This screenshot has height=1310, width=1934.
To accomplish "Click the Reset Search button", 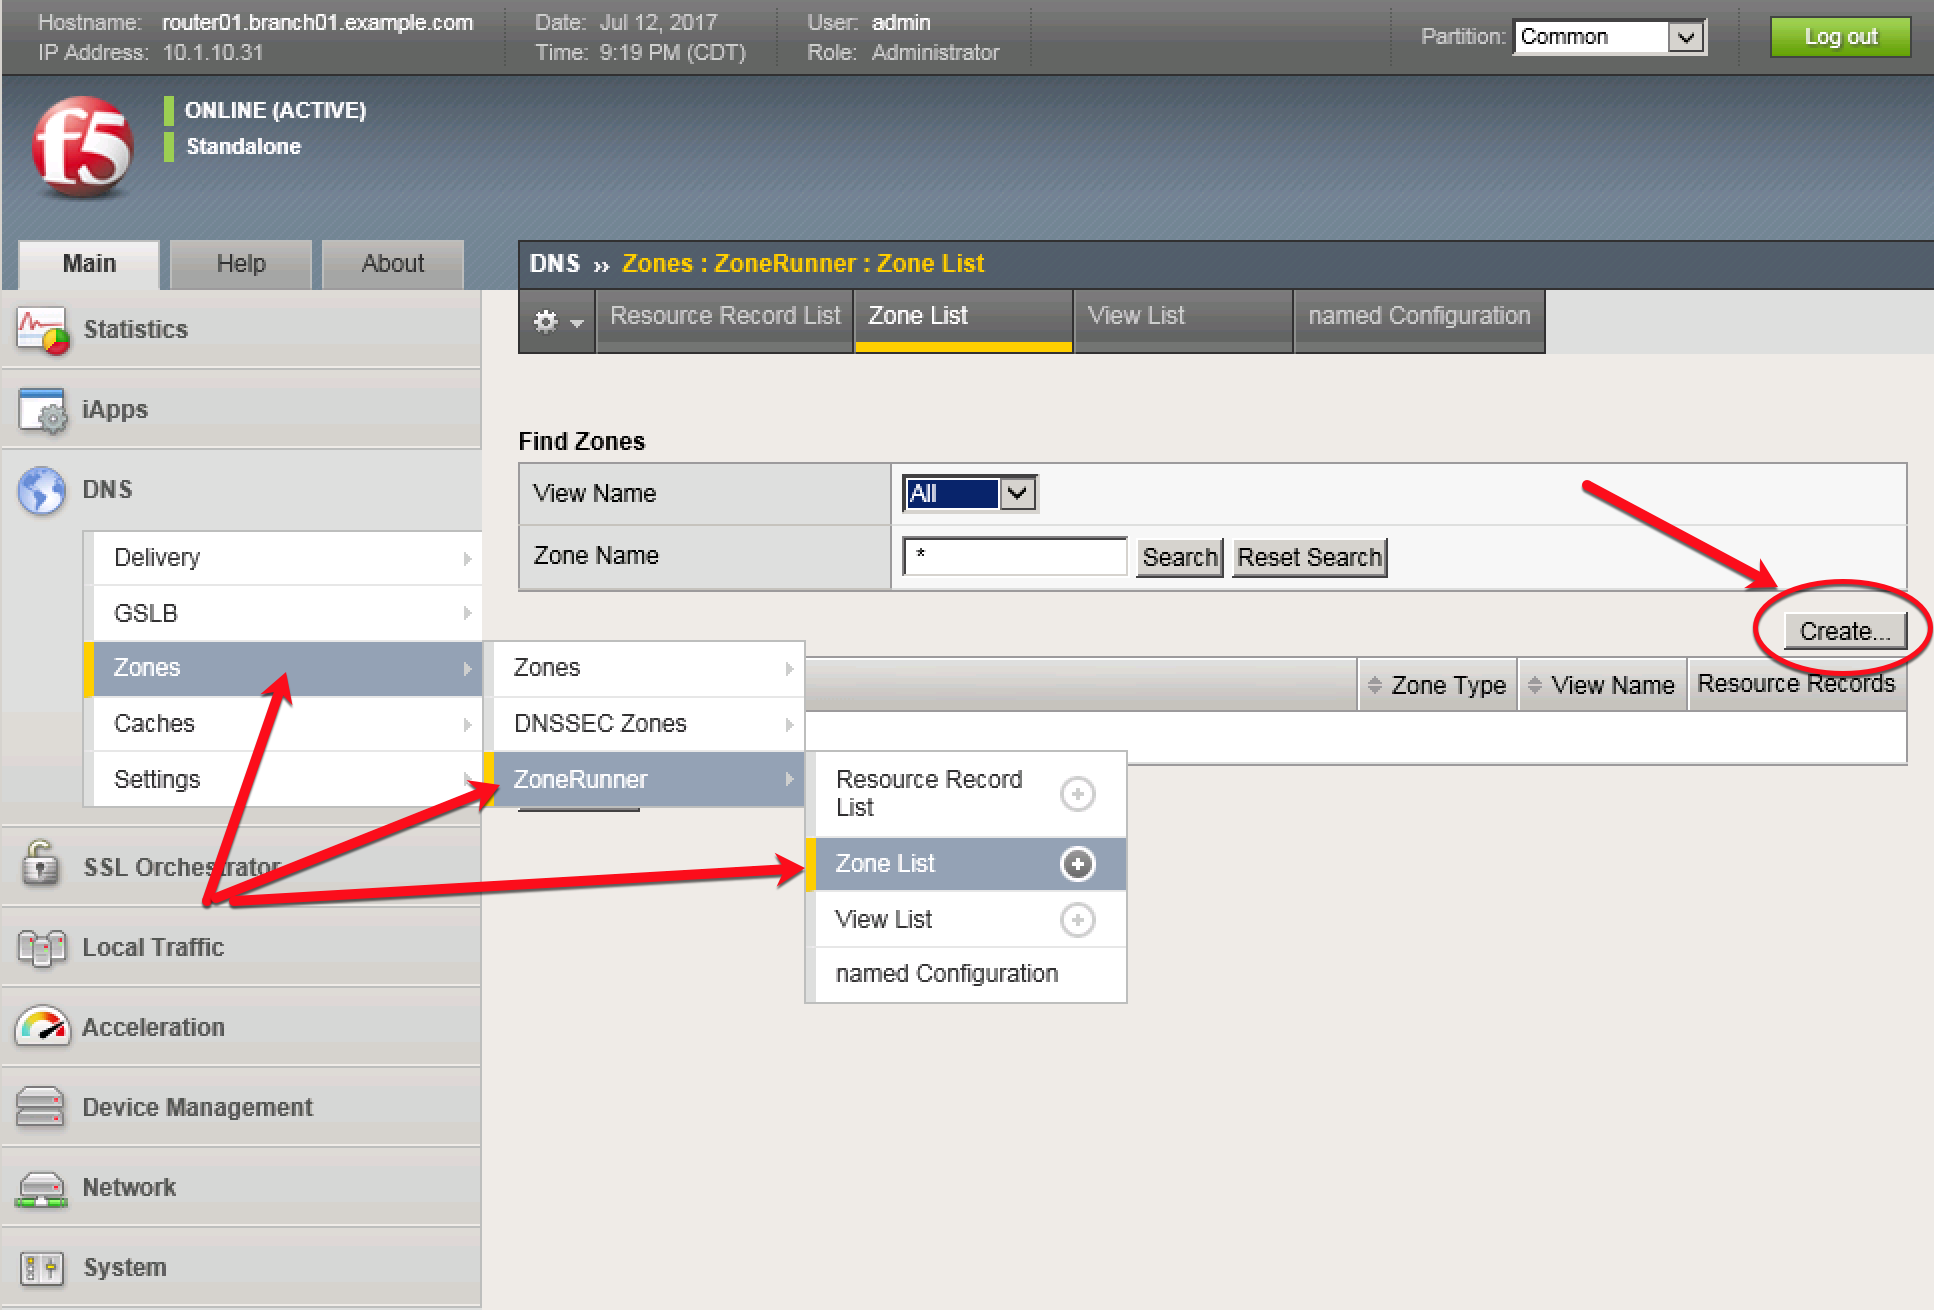I will (x=1310, y=558).
